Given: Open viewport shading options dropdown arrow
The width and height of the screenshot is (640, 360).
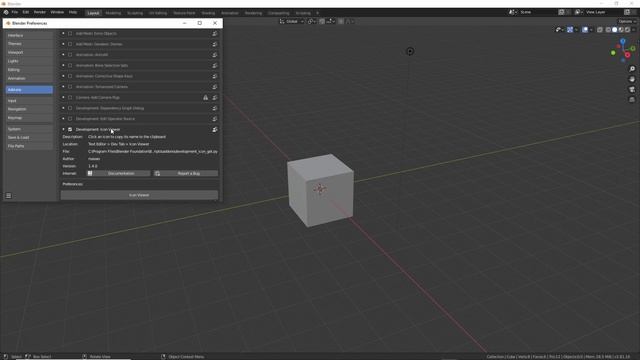Looking at the screenshot, I should (x=634, y=30).
